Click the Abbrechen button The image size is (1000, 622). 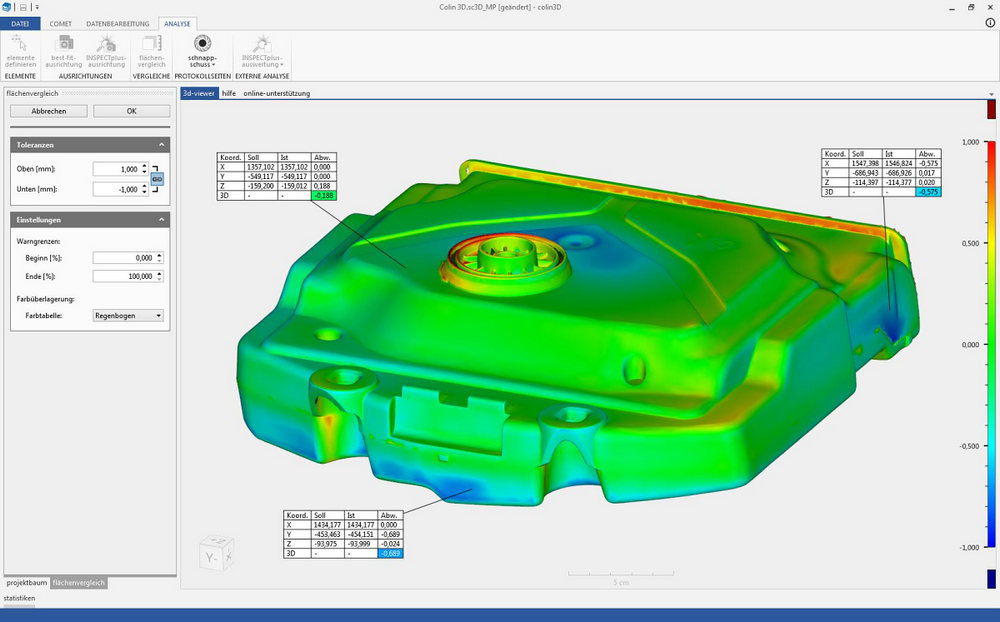tap(48, 111)
